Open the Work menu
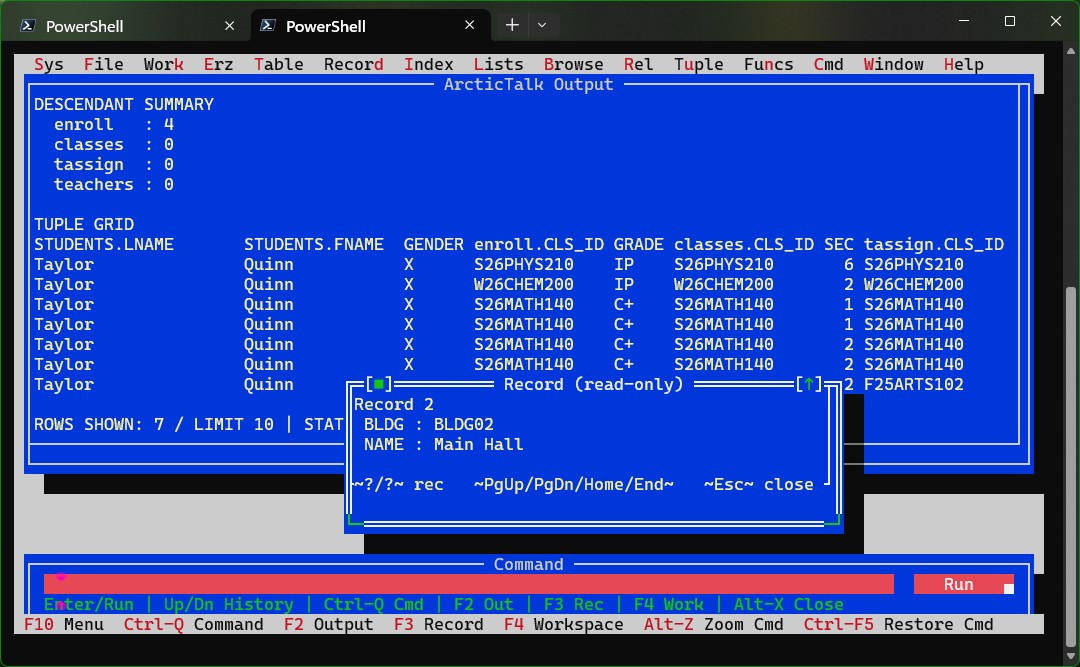The width and height of the screenshot is (1080, 667). [x=163, y=65]
